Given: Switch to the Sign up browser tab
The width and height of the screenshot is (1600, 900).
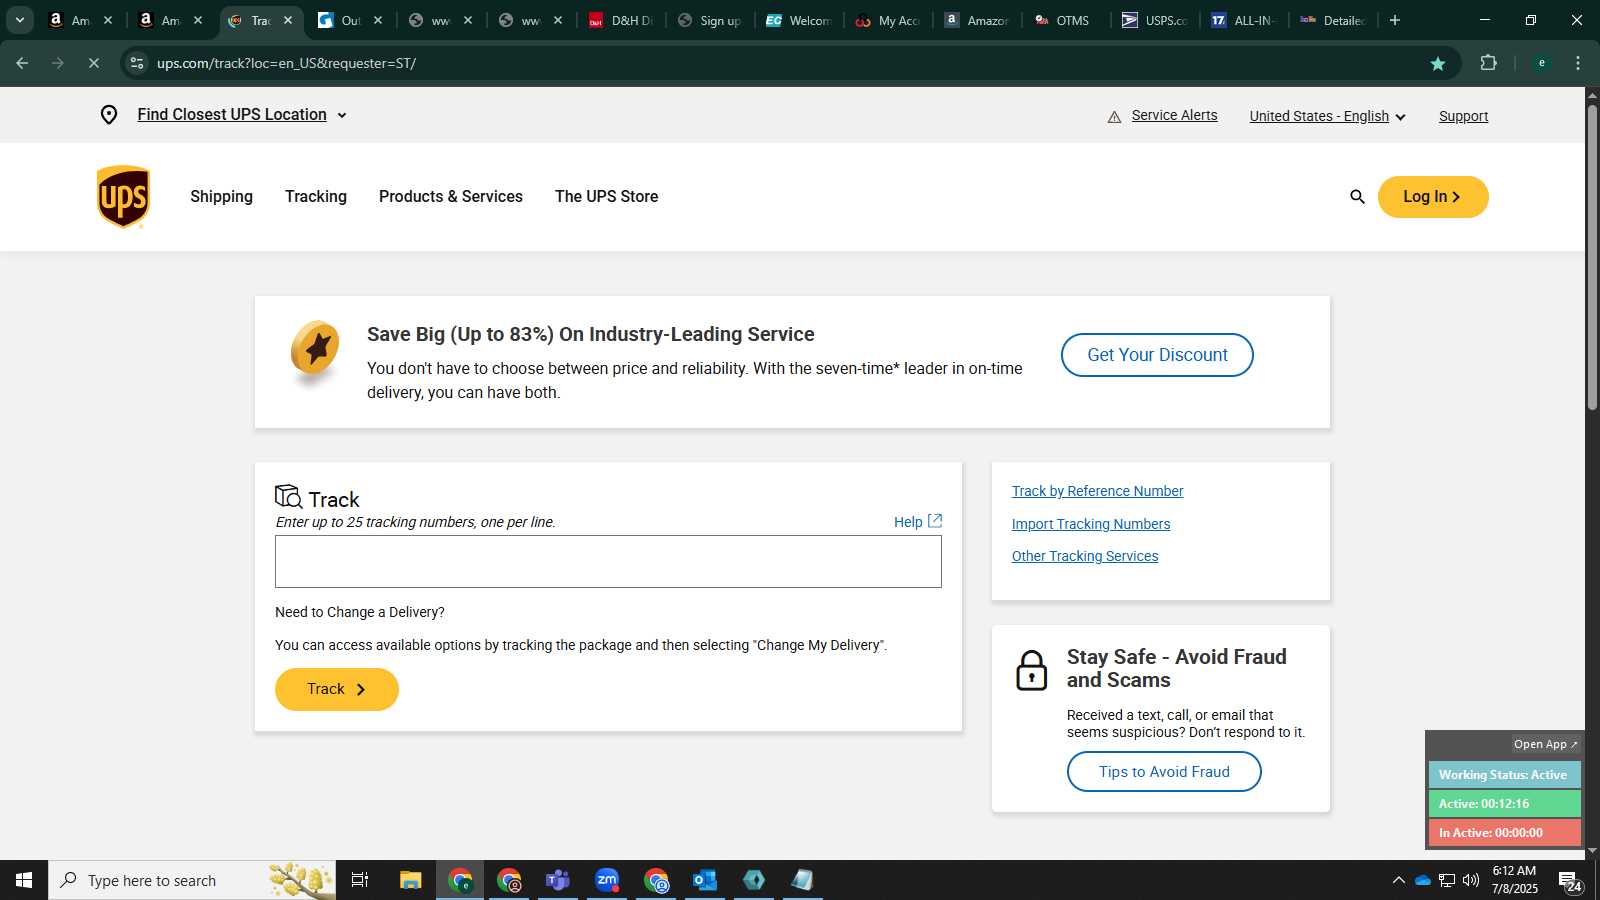Looking at the screenshot, I should coord(709,20).
